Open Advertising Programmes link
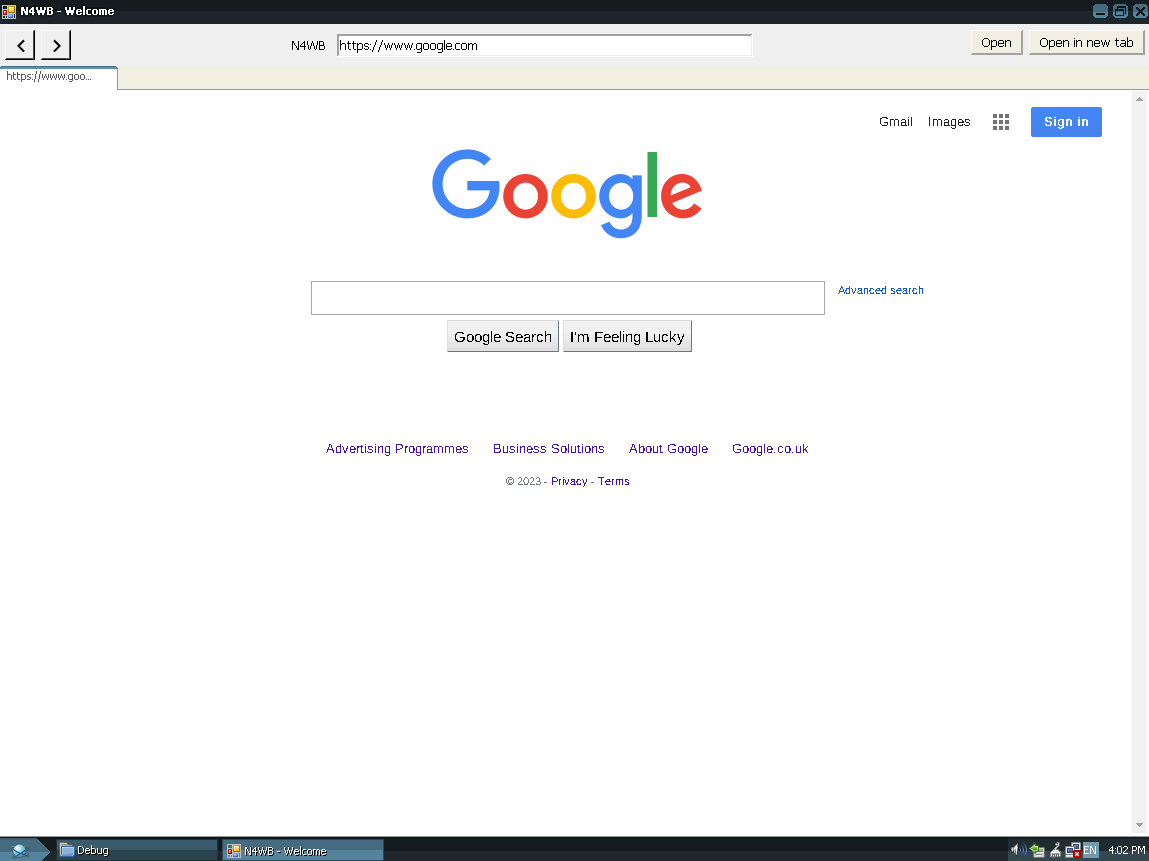The height and width of the screenshot is (861, 1149). (x=397, y=448)
